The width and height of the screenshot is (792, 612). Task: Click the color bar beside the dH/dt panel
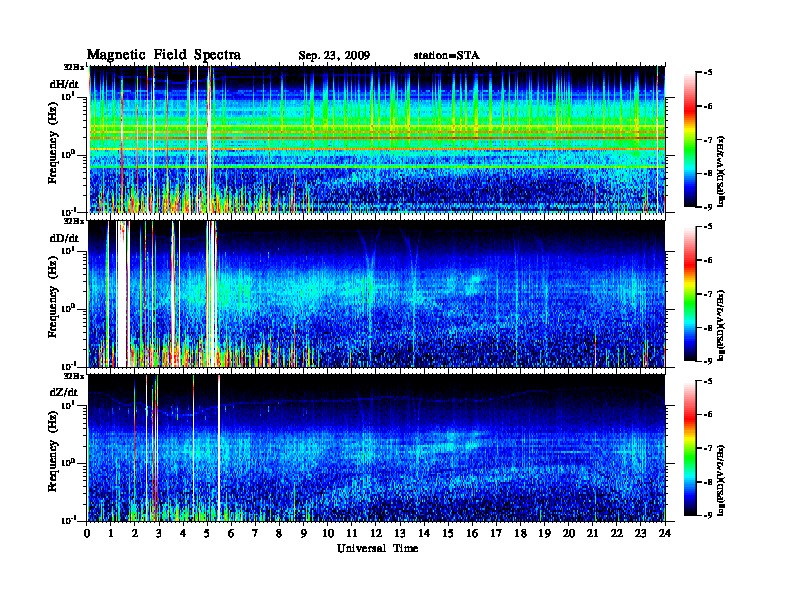point(690,140)
